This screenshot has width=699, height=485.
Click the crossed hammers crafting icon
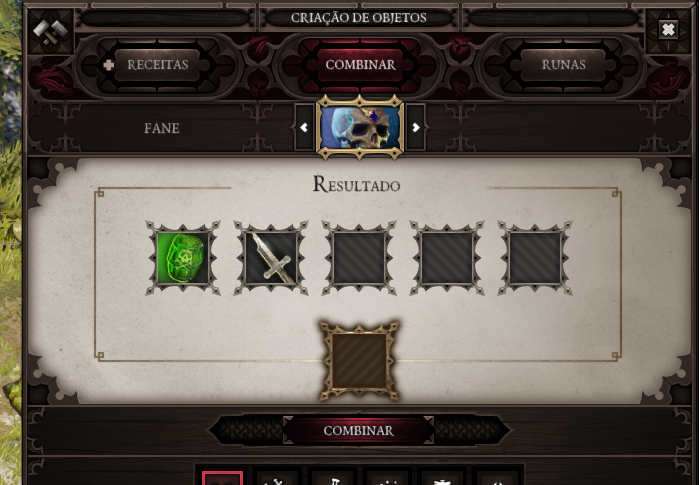click(x=50, y=31)
